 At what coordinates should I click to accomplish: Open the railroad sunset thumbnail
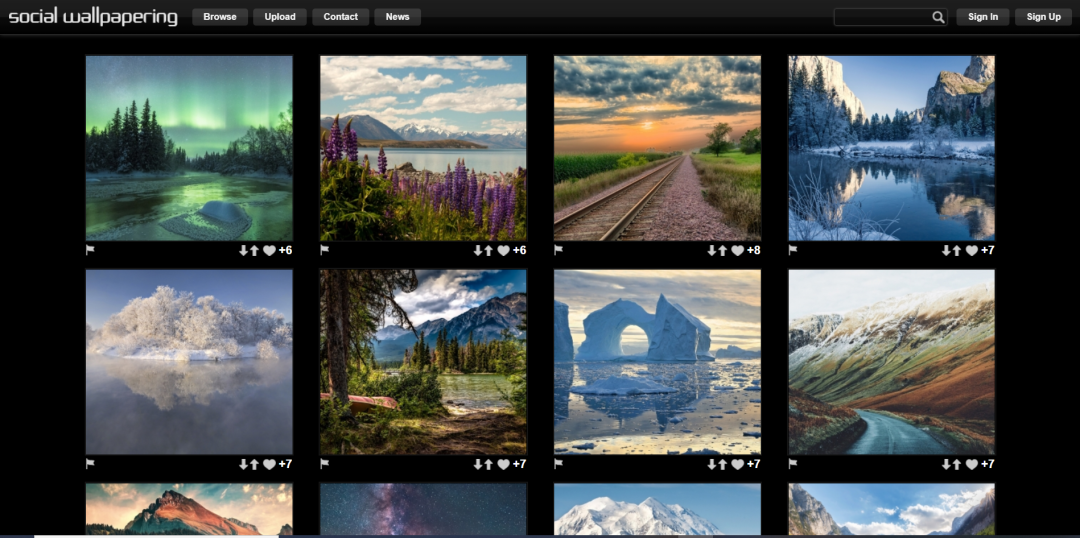pyautogui.click(x=658, y=148)
